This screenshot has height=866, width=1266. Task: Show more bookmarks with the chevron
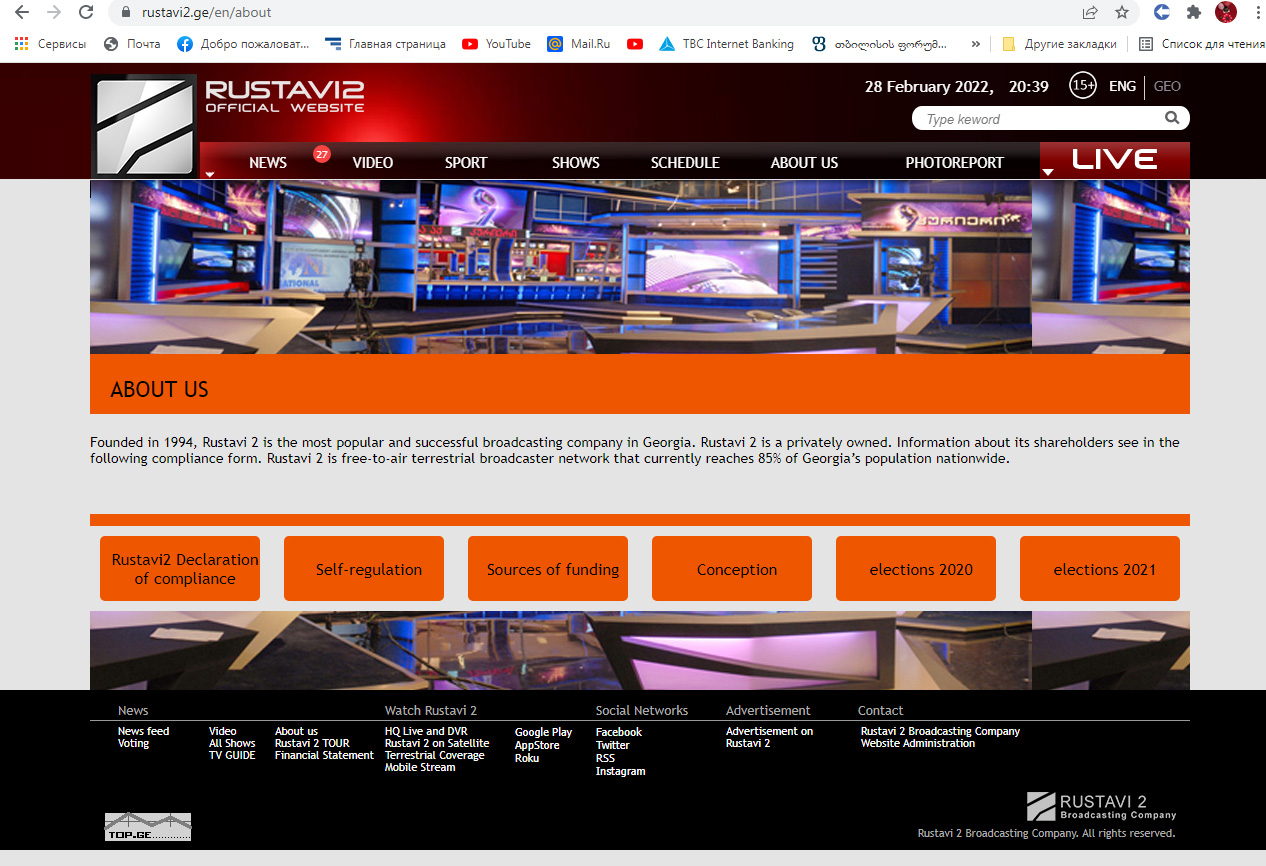(975, 44)
